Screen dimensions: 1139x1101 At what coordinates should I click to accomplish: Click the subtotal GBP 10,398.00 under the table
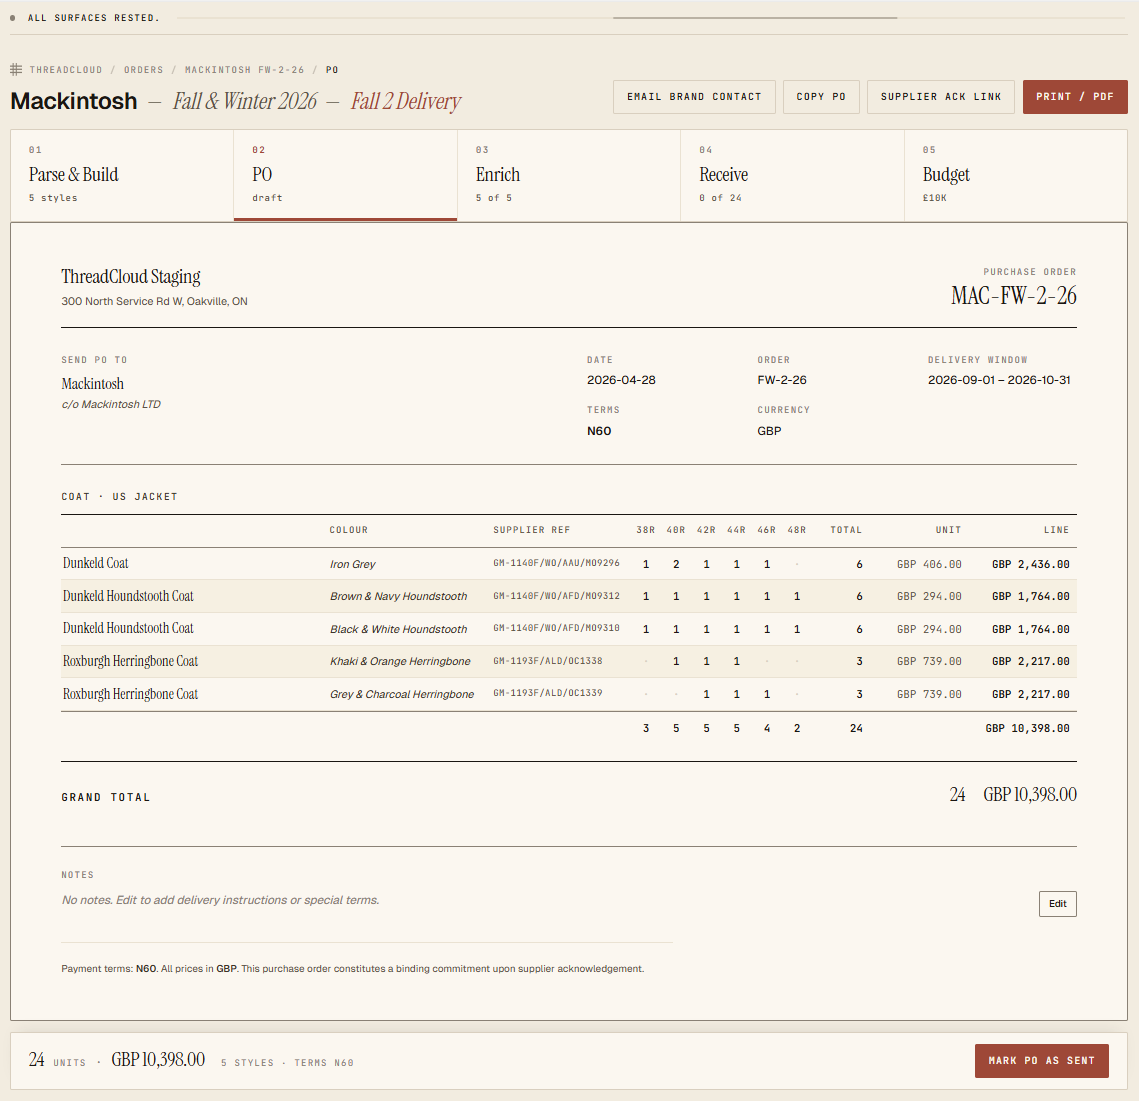(x=1027, y=728)
